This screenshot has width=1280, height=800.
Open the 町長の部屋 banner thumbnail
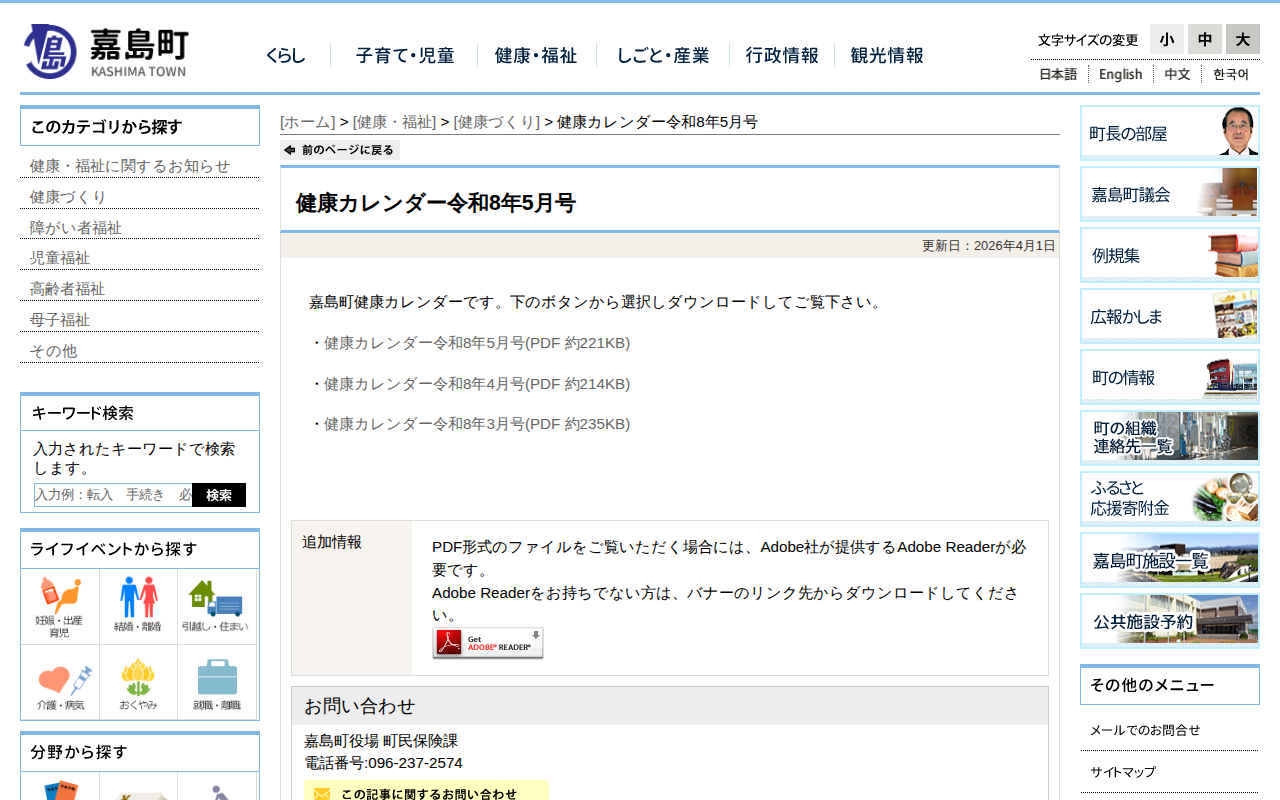pyautogui.click(x=1169, y=133)
